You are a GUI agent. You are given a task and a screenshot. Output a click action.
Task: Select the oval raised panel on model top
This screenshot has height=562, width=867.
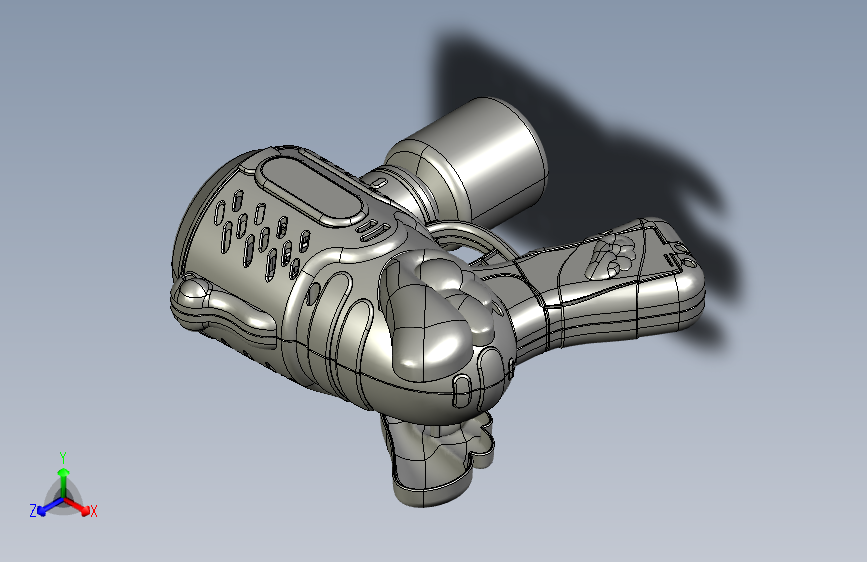(x=314, y=191)
